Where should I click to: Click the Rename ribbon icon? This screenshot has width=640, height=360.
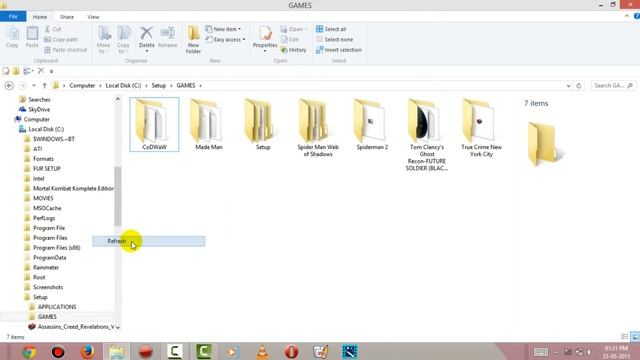pyautogui.click(x=167, y=37)
